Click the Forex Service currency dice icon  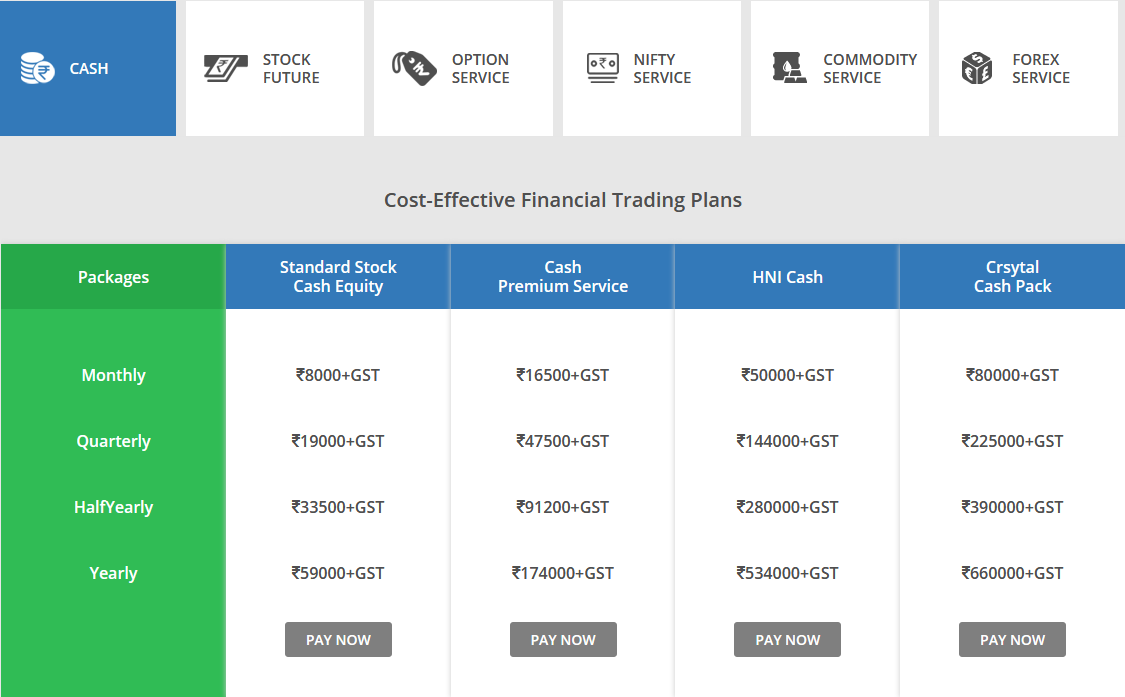pyautogui.click(x=977, y=69)
